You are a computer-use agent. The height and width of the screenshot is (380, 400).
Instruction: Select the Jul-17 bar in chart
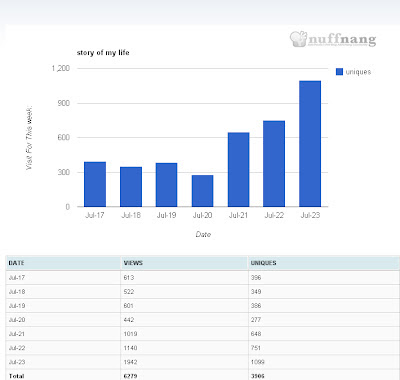(95, 184)
